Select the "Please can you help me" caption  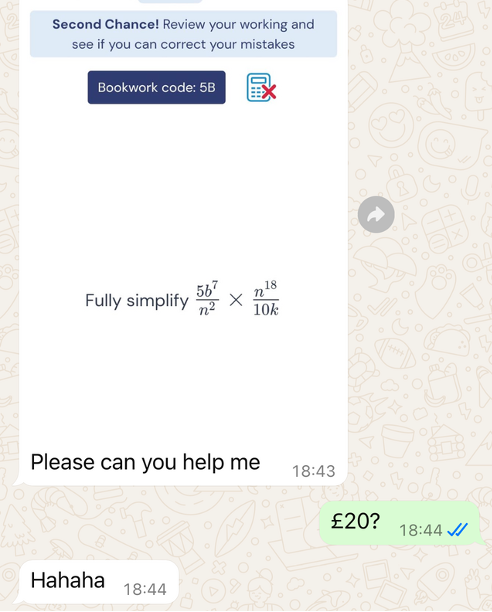(145, 462)
